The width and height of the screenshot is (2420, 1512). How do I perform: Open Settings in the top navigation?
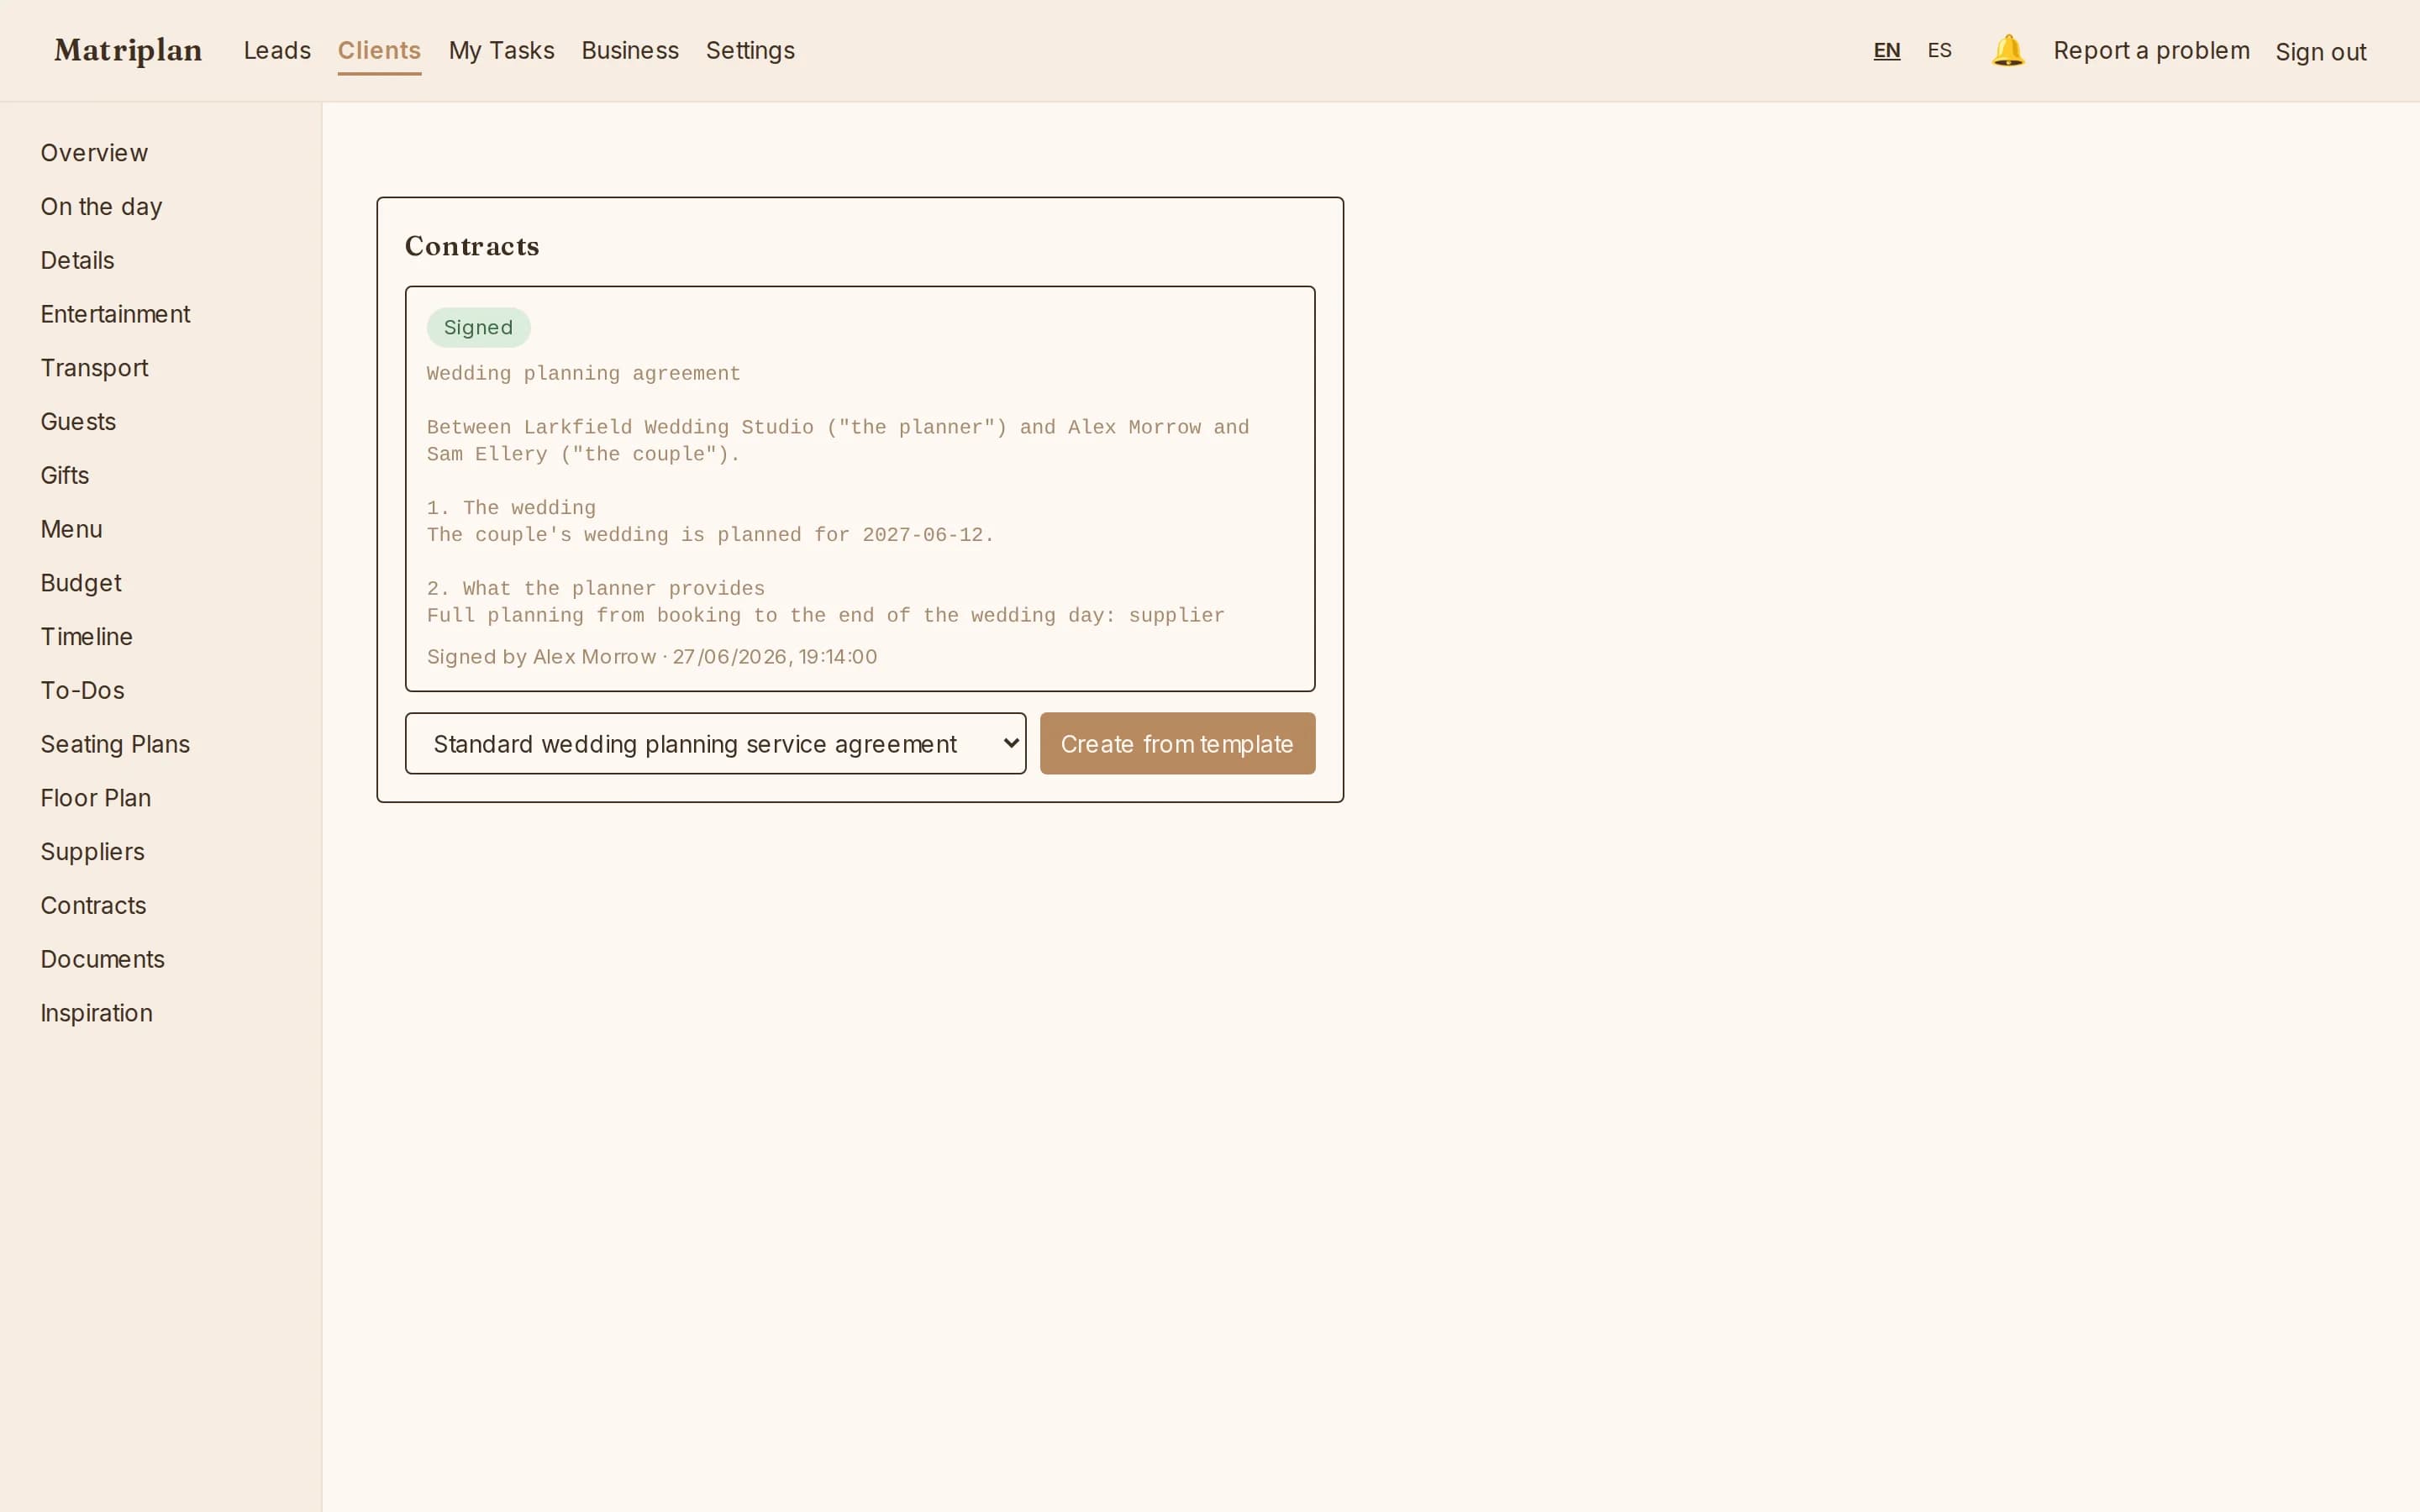click(750, 50)
